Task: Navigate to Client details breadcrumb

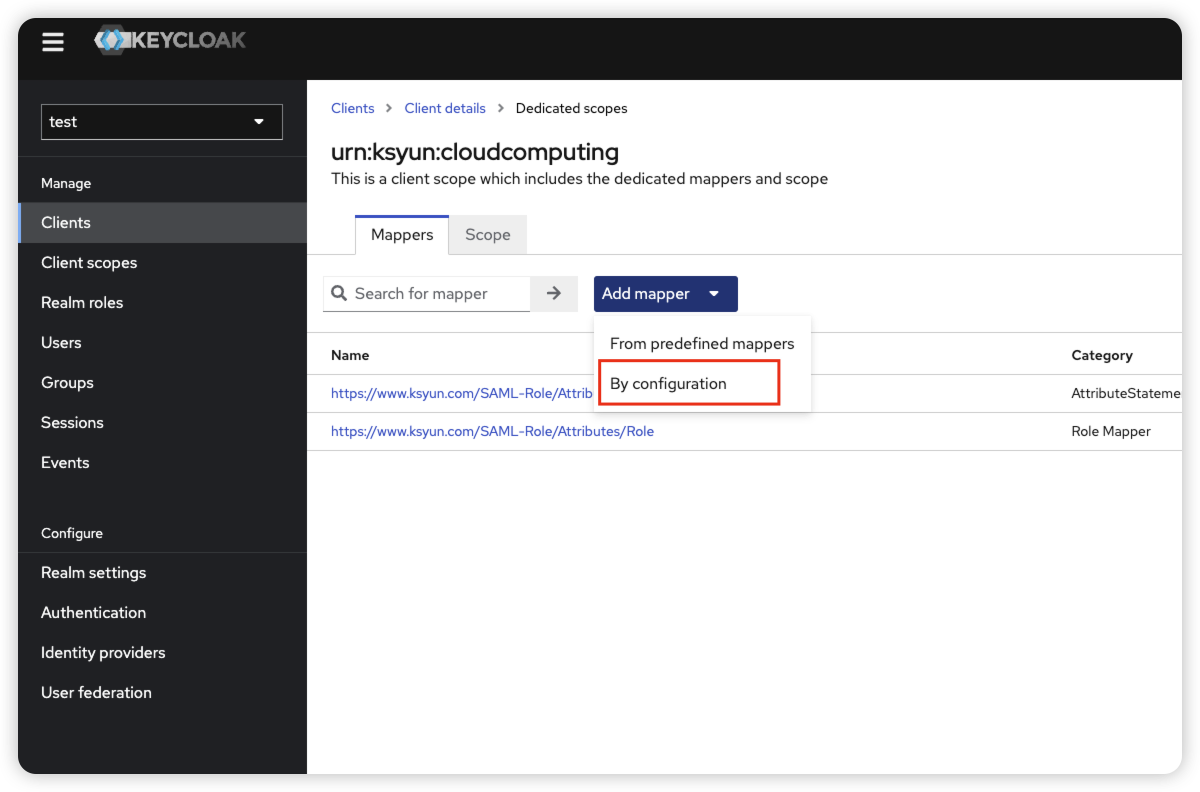Action: point(445,108)
